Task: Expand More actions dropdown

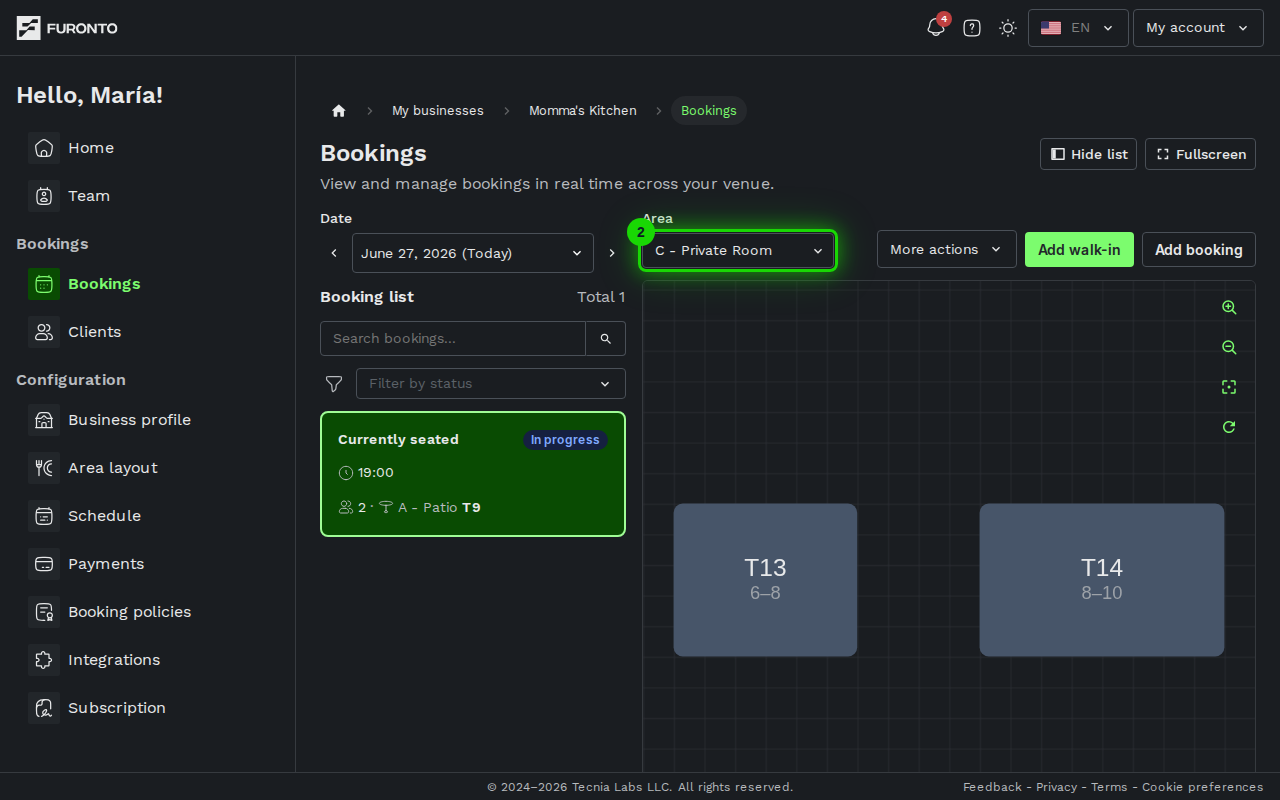Action: tap(947, 249)
